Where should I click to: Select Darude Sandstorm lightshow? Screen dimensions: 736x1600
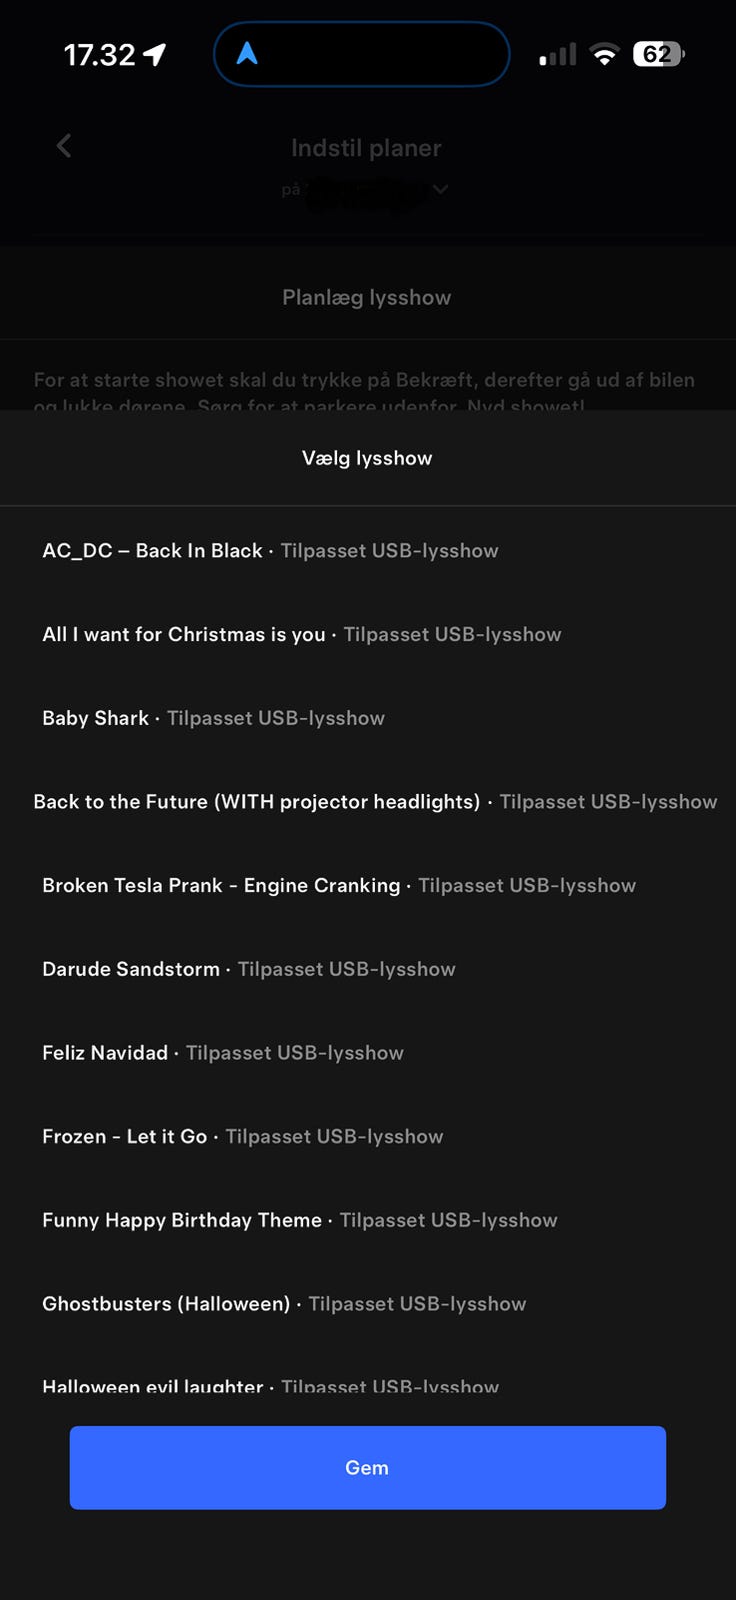point(248,969)
